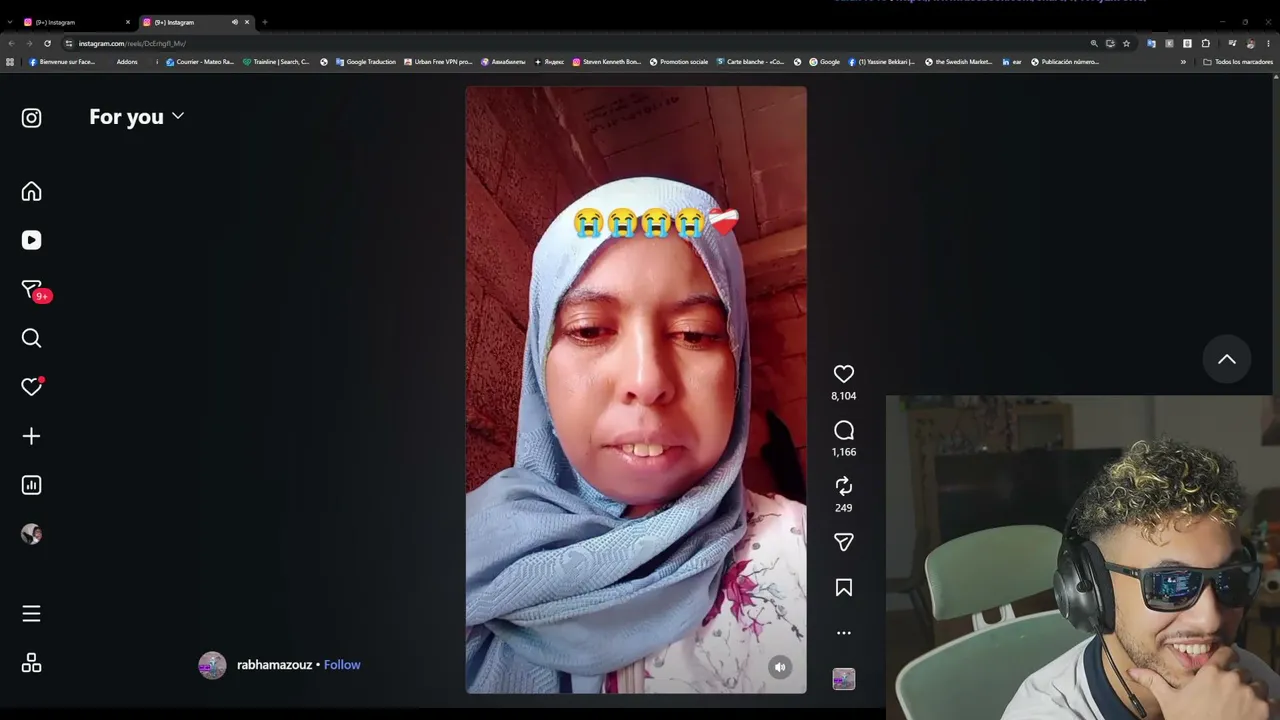This screenshot has height=720, width=1280.
Task: Bookmark this page with the star icon
Action: coord(1126,43)
